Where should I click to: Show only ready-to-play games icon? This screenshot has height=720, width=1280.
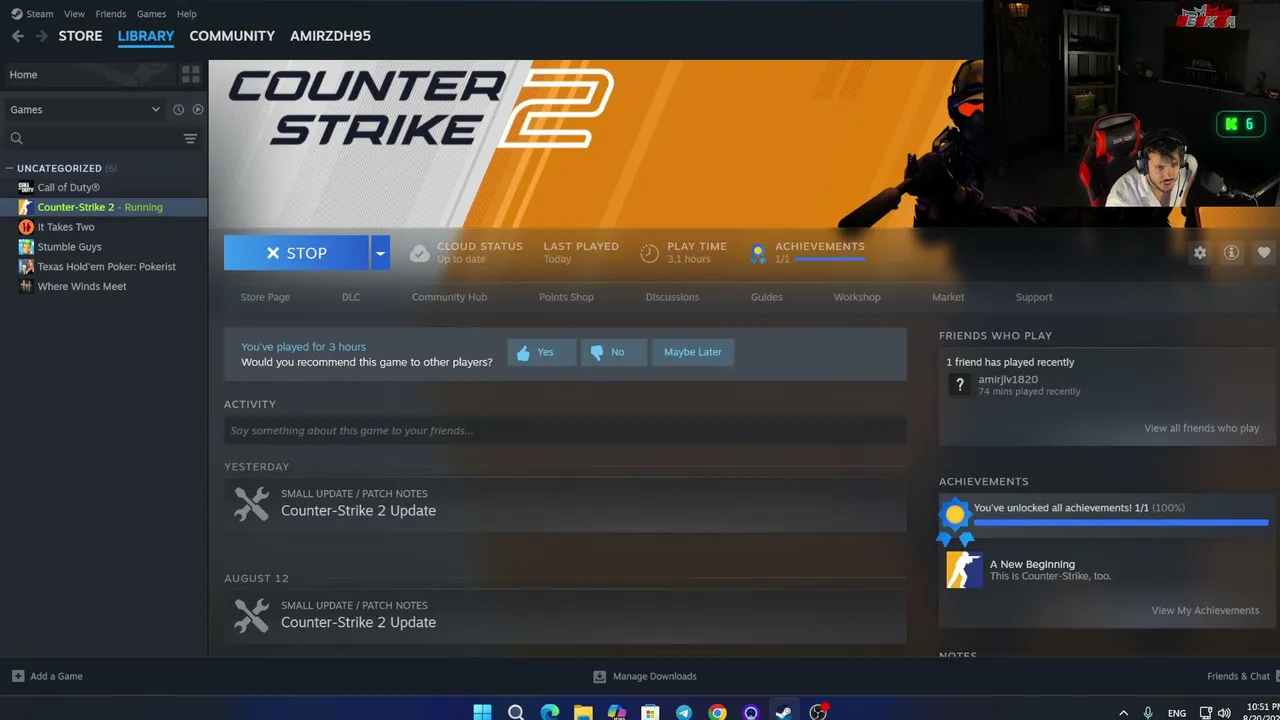point(197,110)
